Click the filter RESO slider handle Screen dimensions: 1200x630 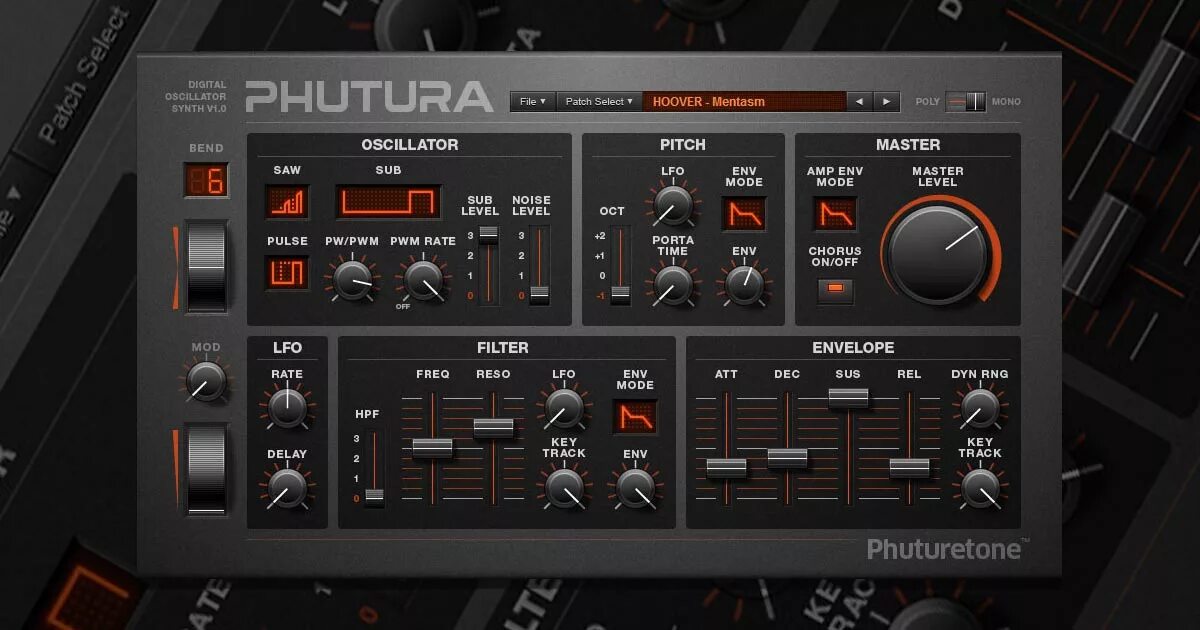pyautogui.click(x=493, y=427)
